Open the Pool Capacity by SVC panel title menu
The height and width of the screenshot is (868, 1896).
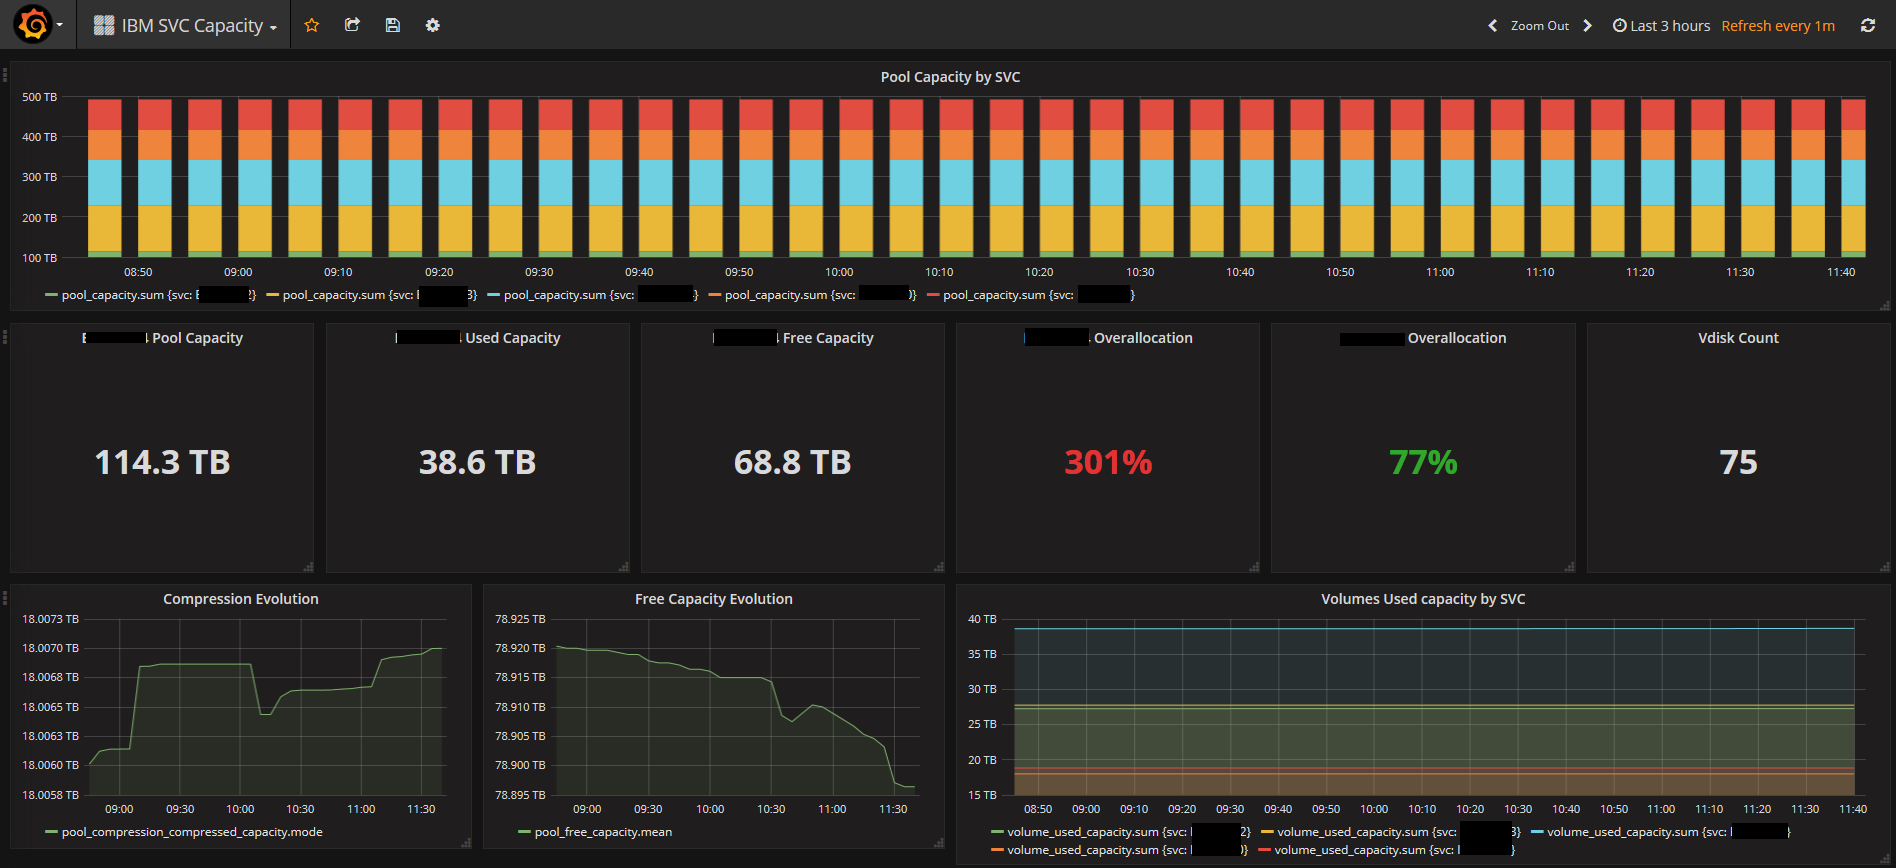(950, 77)
